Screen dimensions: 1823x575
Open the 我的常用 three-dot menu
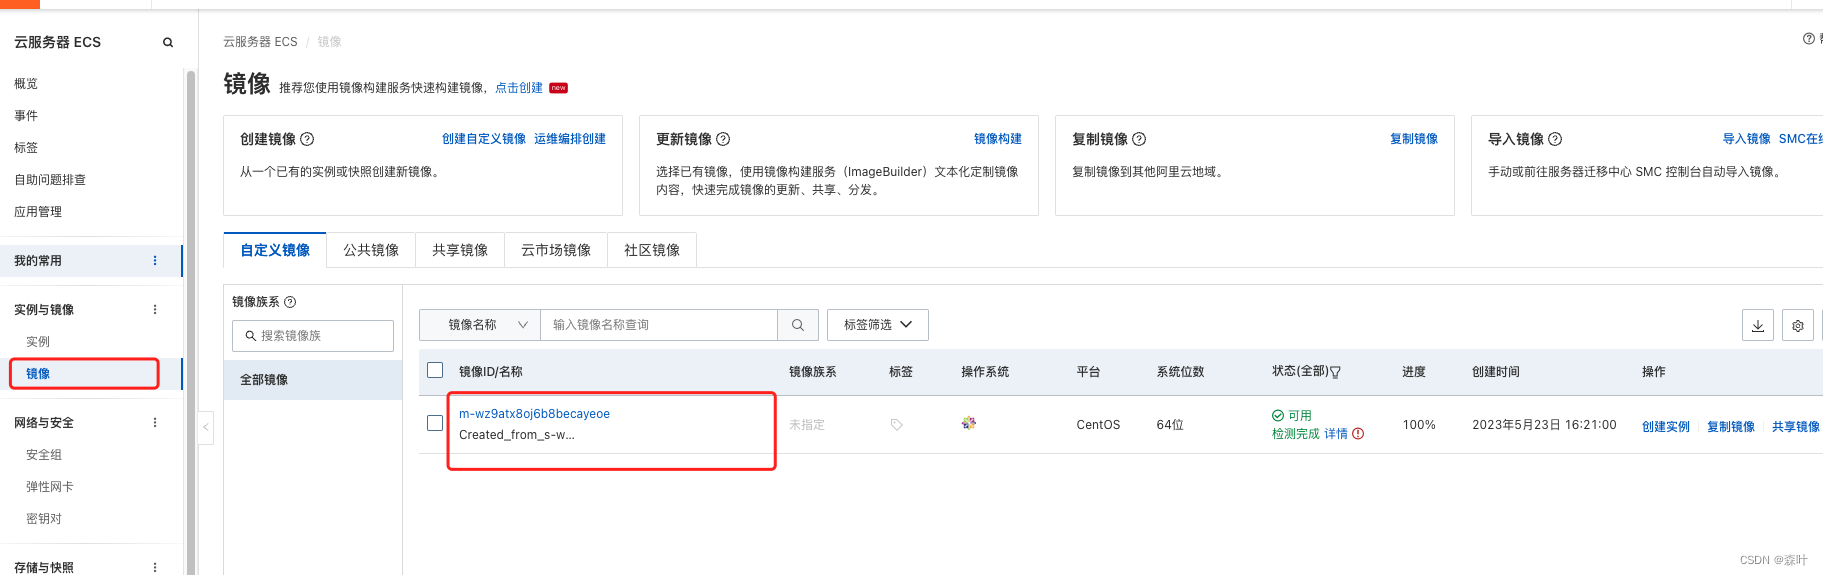point(155,261)
